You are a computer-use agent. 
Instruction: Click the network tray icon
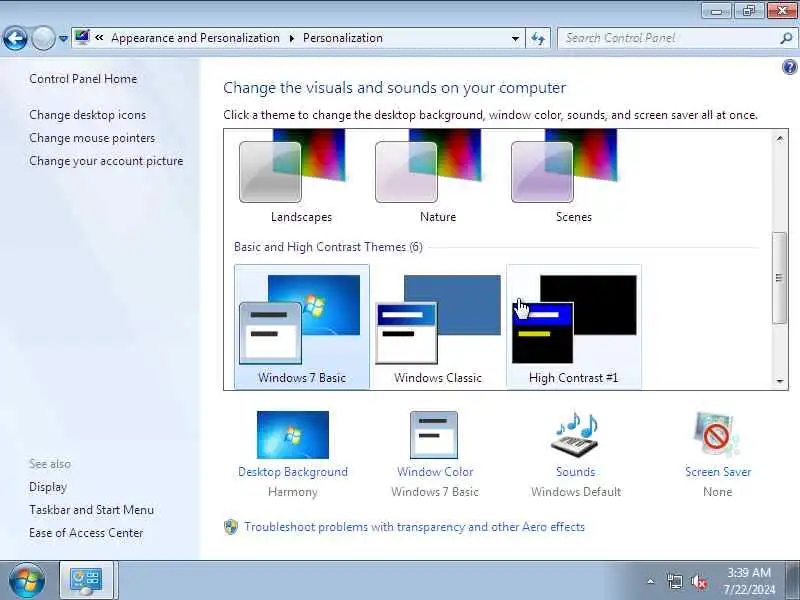(675, 581)
